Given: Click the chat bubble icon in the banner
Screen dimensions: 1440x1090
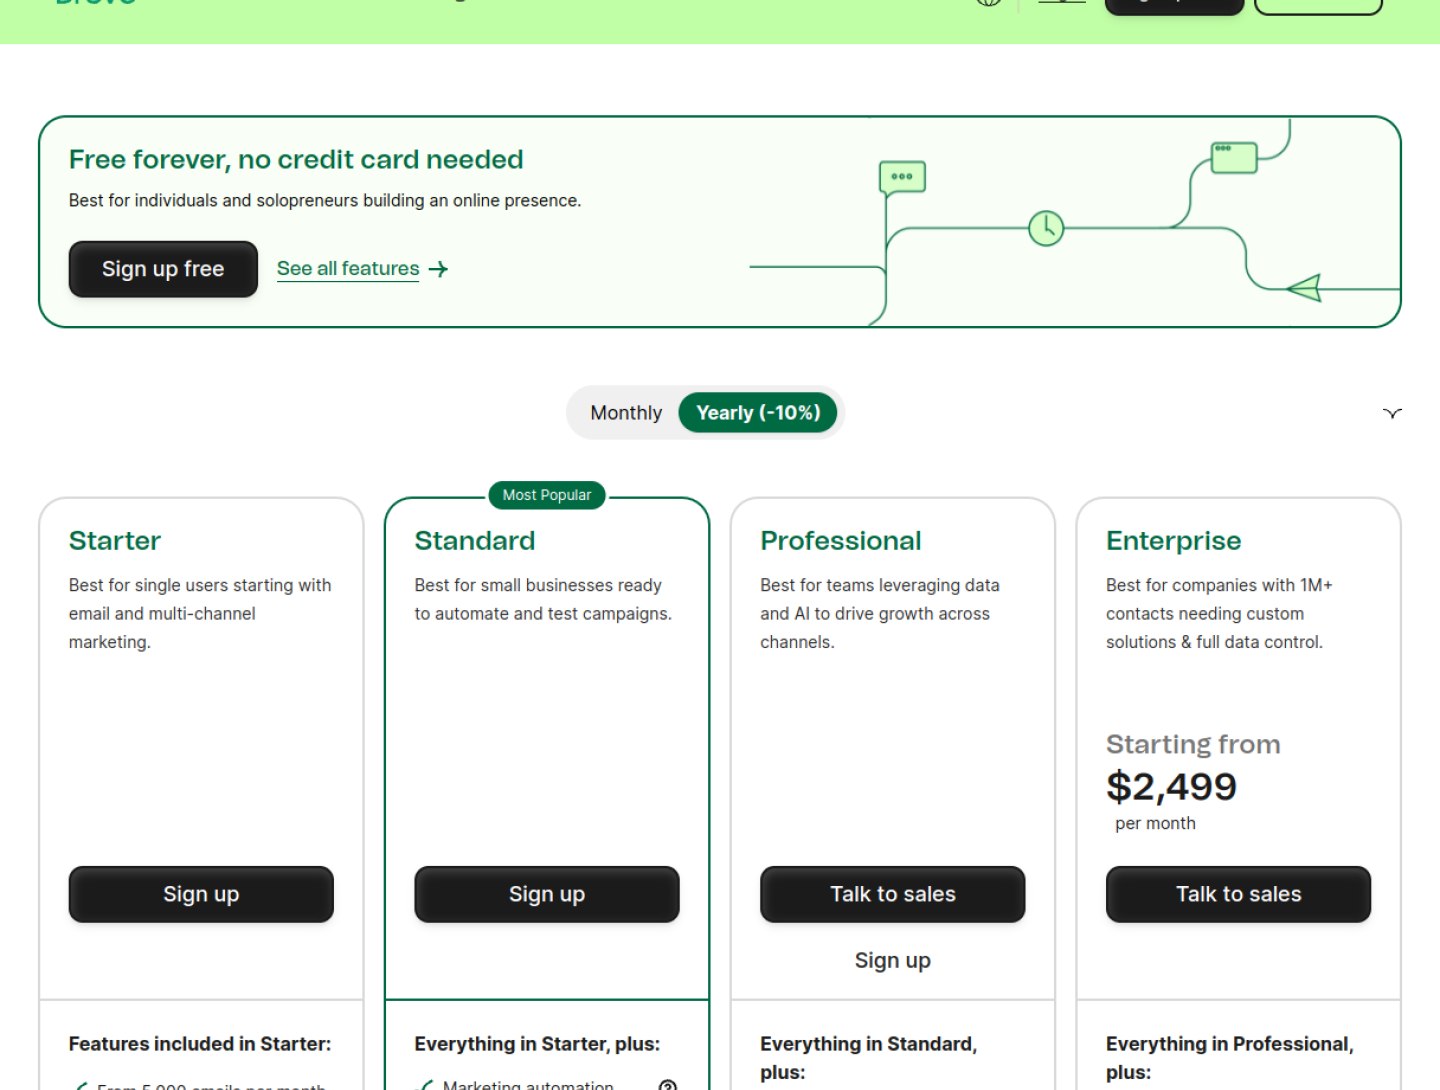Looking at the screenshot, I should point(902,178).
